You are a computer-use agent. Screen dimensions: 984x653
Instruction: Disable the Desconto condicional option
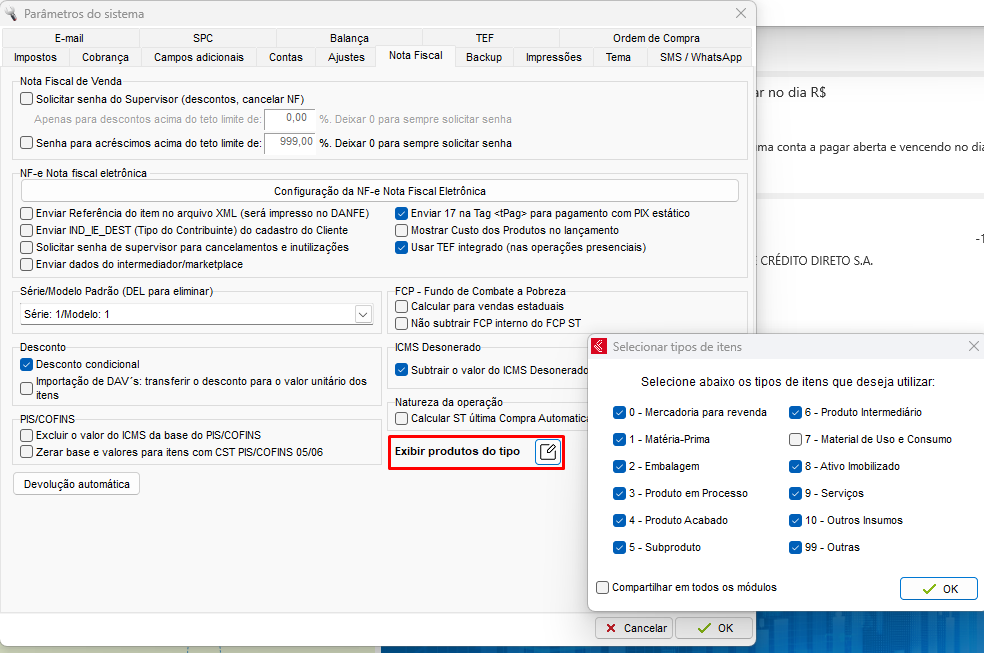pos(27,364)
